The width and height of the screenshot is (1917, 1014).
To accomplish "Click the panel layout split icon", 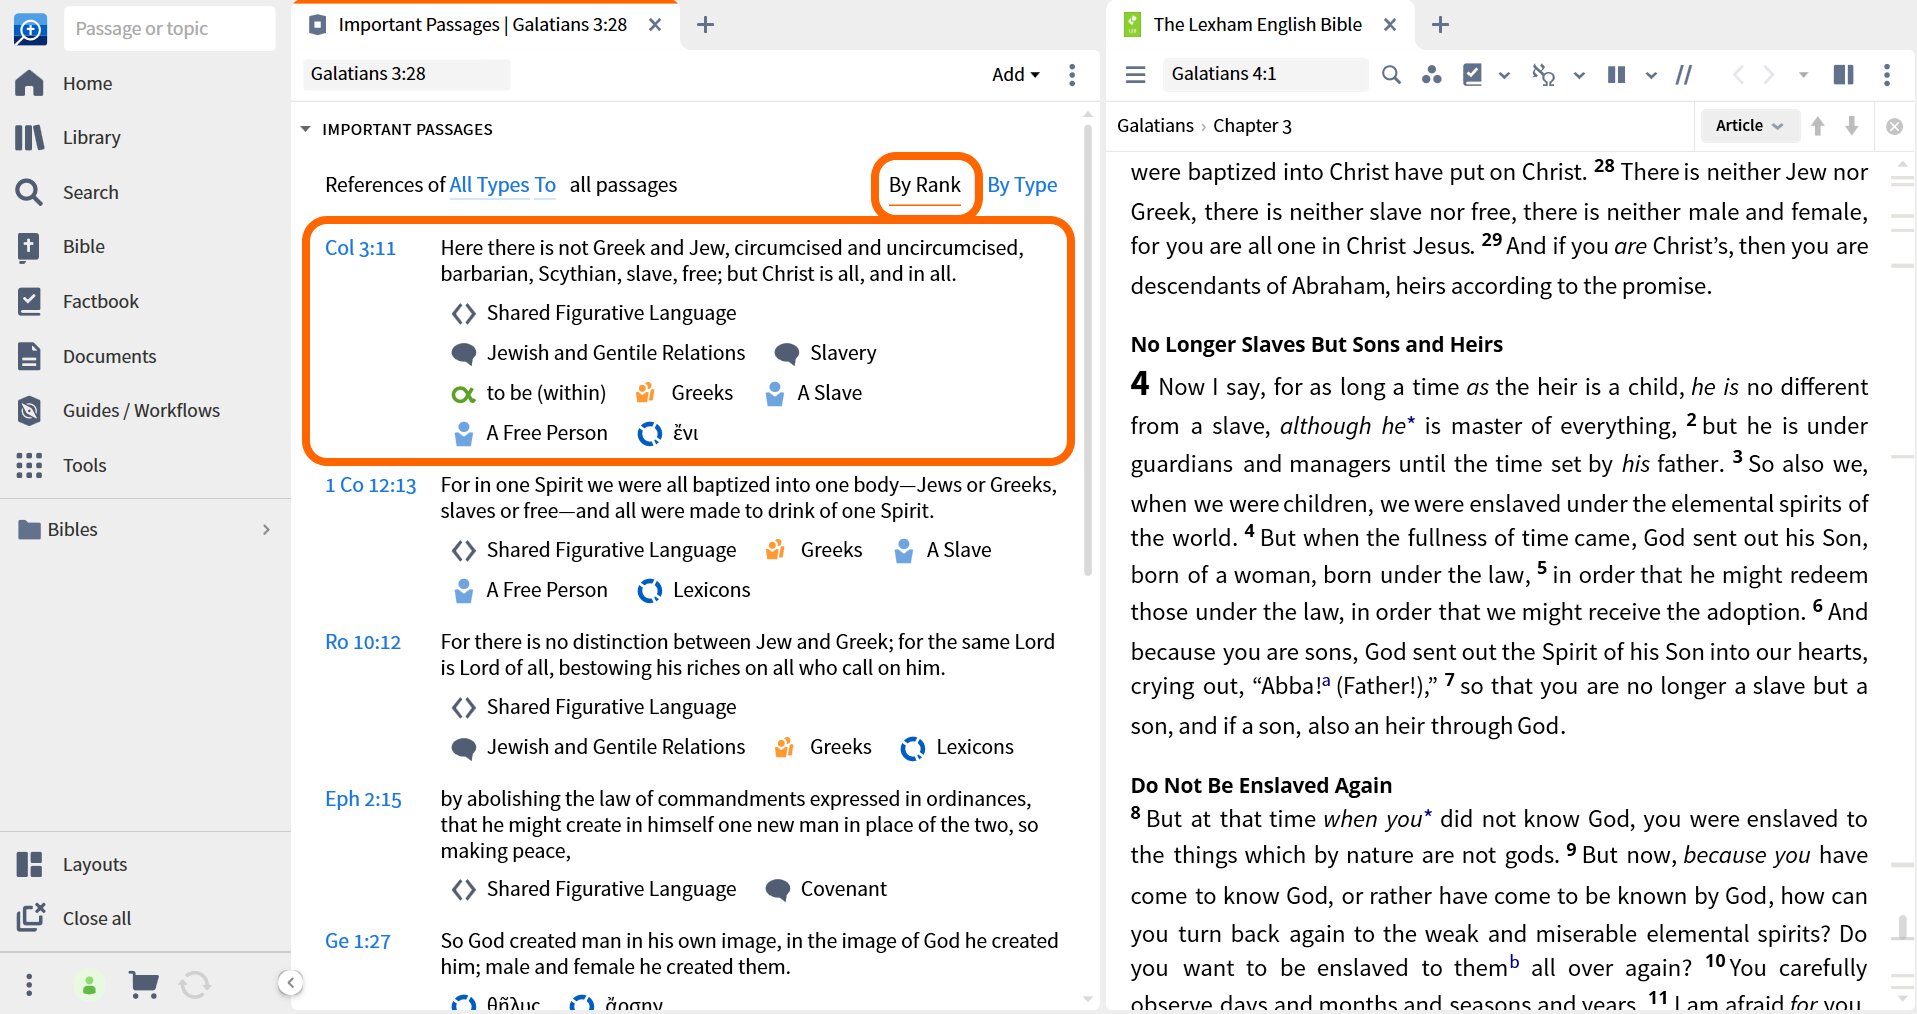I will click(1843, 74).
